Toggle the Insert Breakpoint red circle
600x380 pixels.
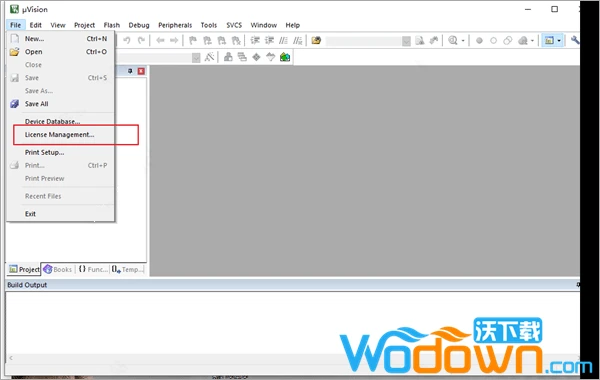(x=479, y=41)
